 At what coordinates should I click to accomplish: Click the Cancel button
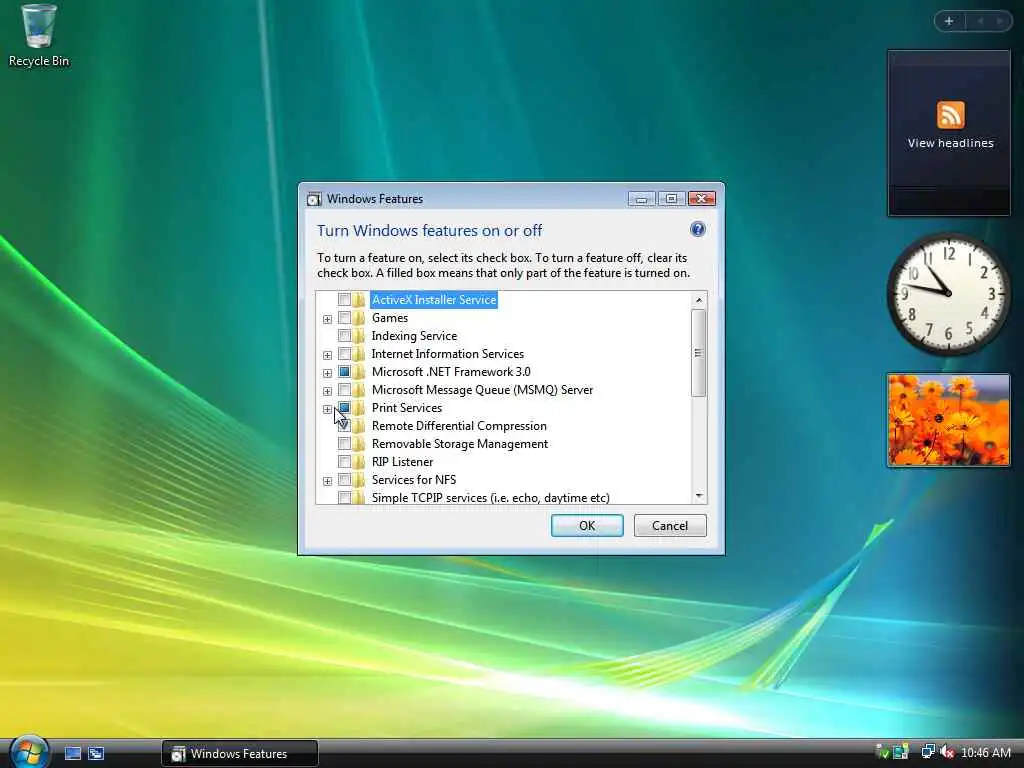(670, 526)
